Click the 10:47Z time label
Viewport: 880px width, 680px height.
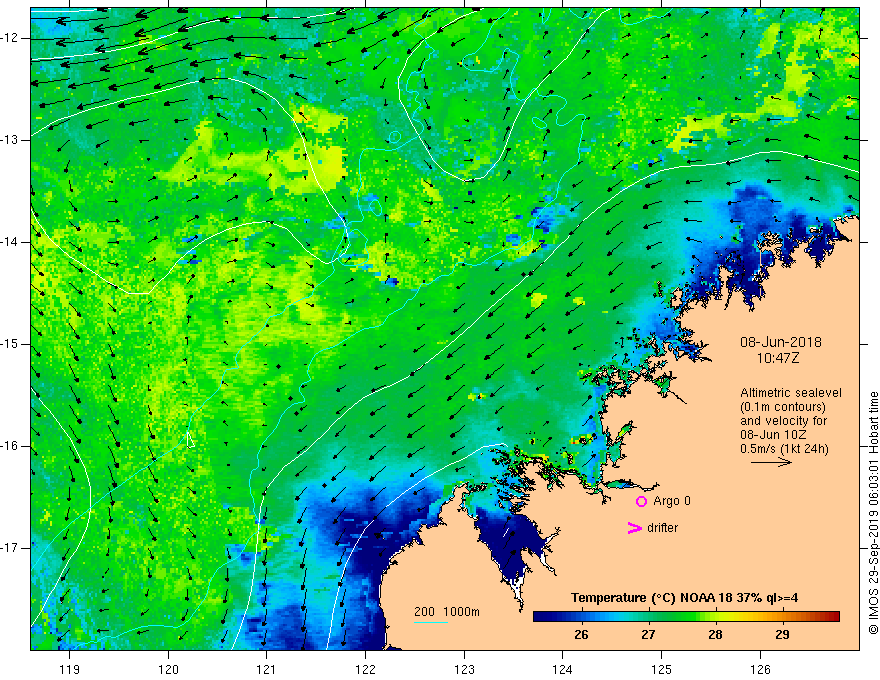pyautogui.click(x=777, y=358)
